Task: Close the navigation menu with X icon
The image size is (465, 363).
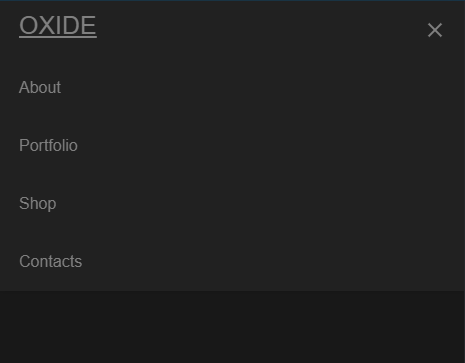Action: (435, 30)
